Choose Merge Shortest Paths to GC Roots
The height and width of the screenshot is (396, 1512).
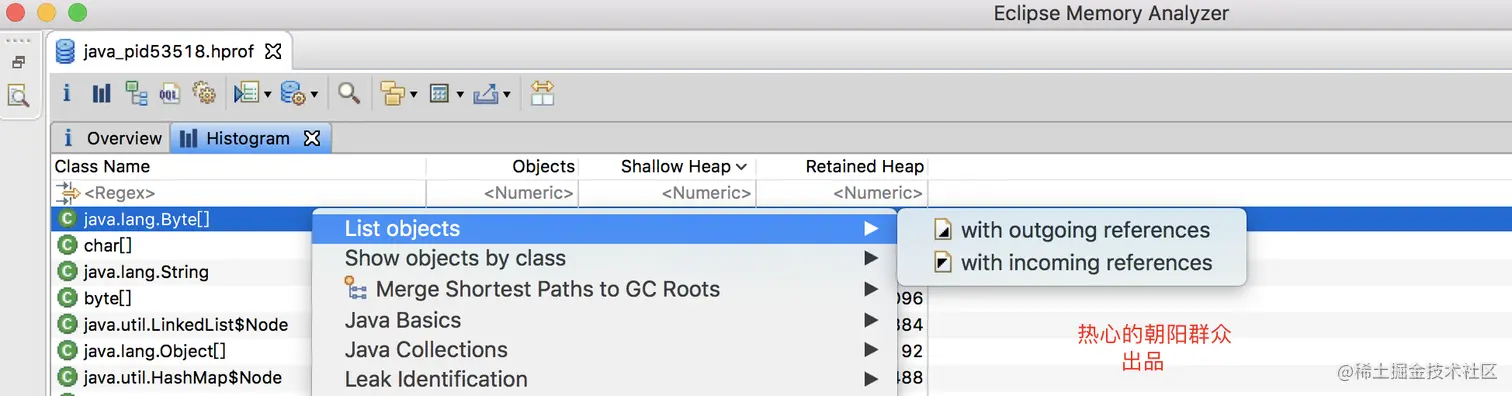tap(604, 289)
